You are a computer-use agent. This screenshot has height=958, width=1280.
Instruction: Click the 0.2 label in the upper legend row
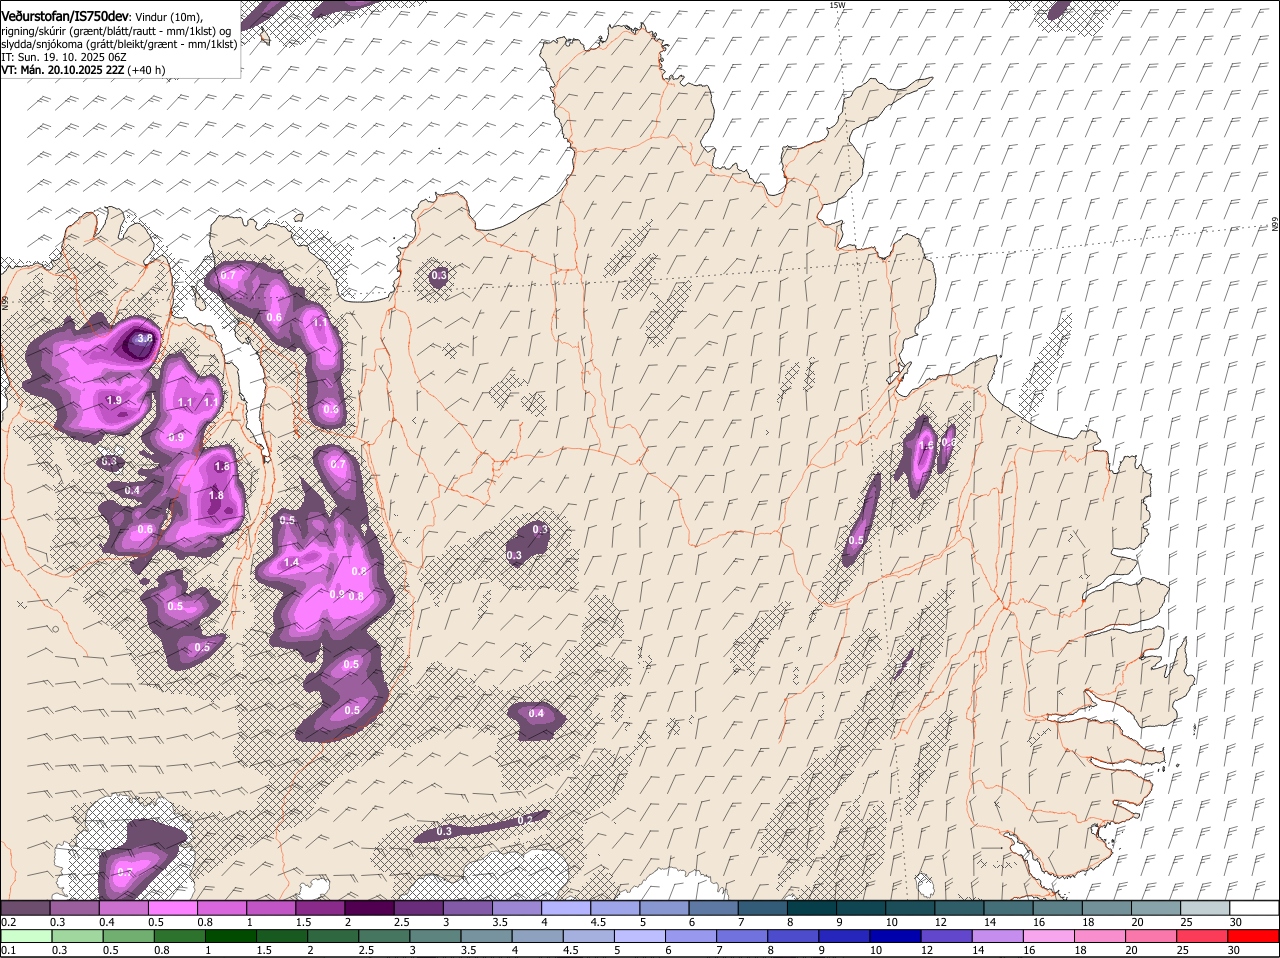click(9, 921)
